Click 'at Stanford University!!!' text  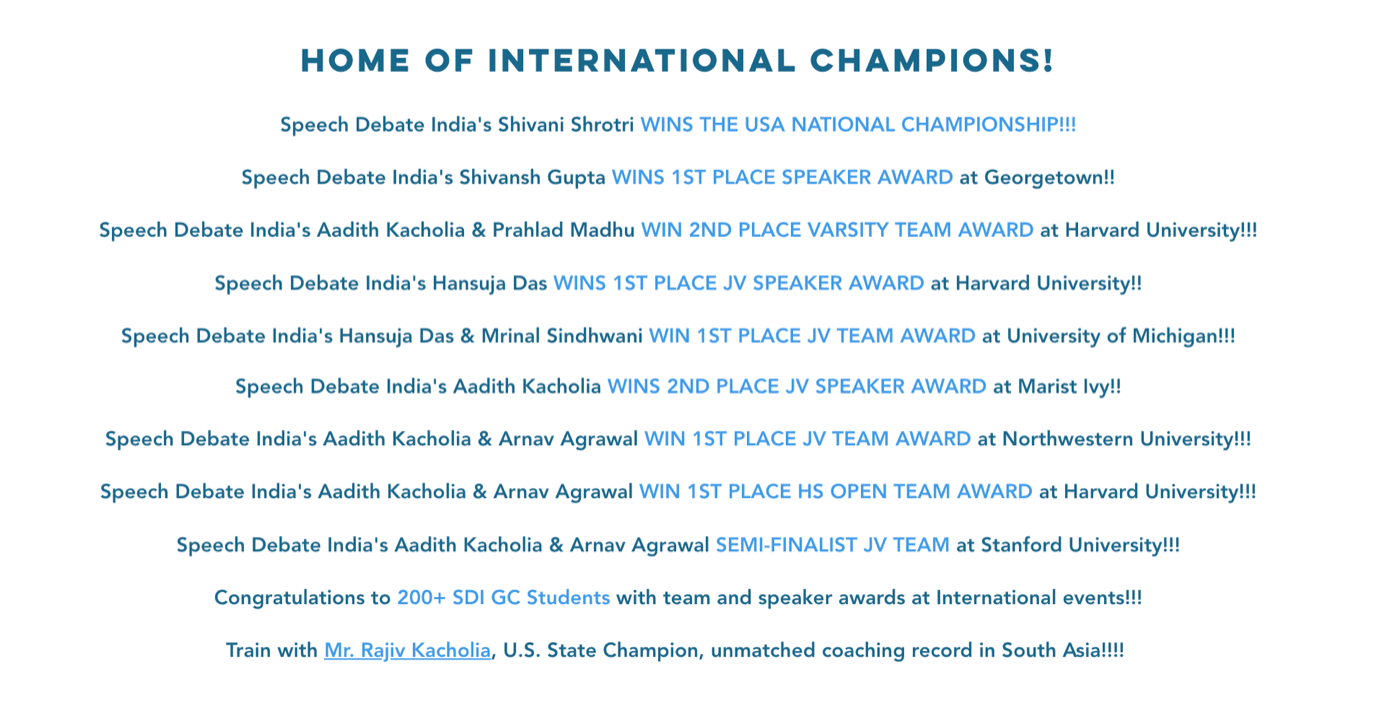tap(1068, 545)
